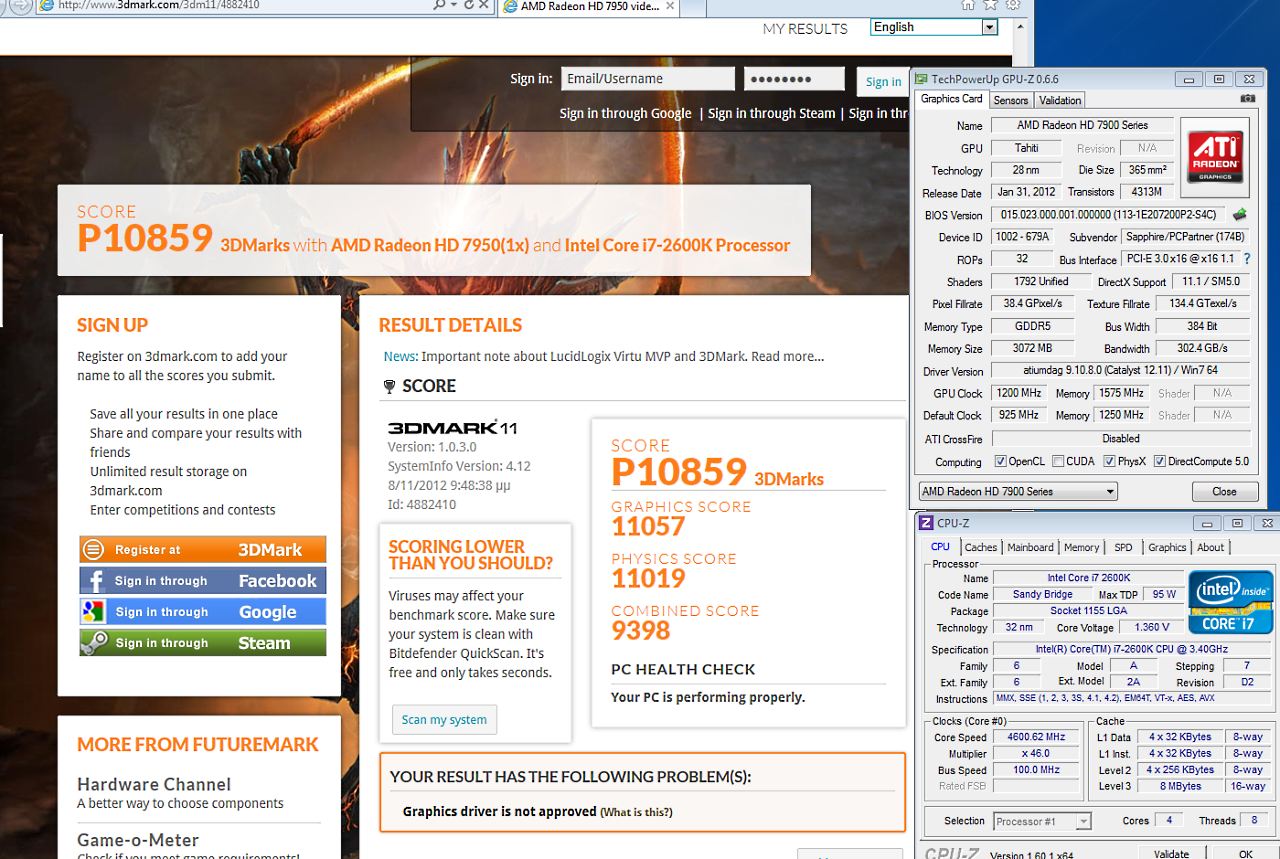
Task: Open the Mainboard tab in CPU-Z
Action: (1030, 547)
